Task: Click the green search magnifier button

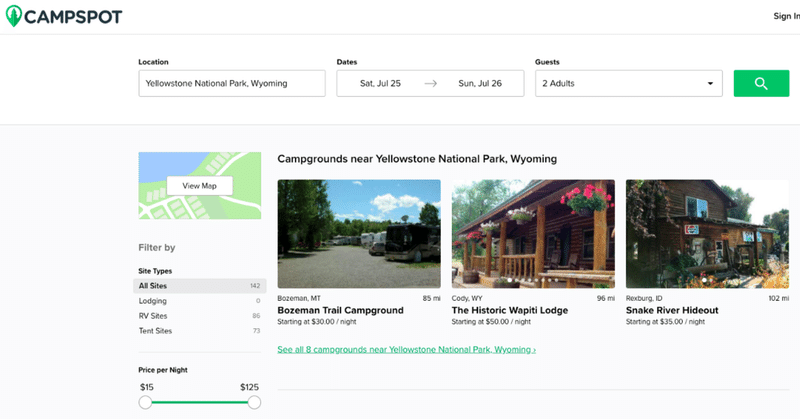Action: (761, 83)
